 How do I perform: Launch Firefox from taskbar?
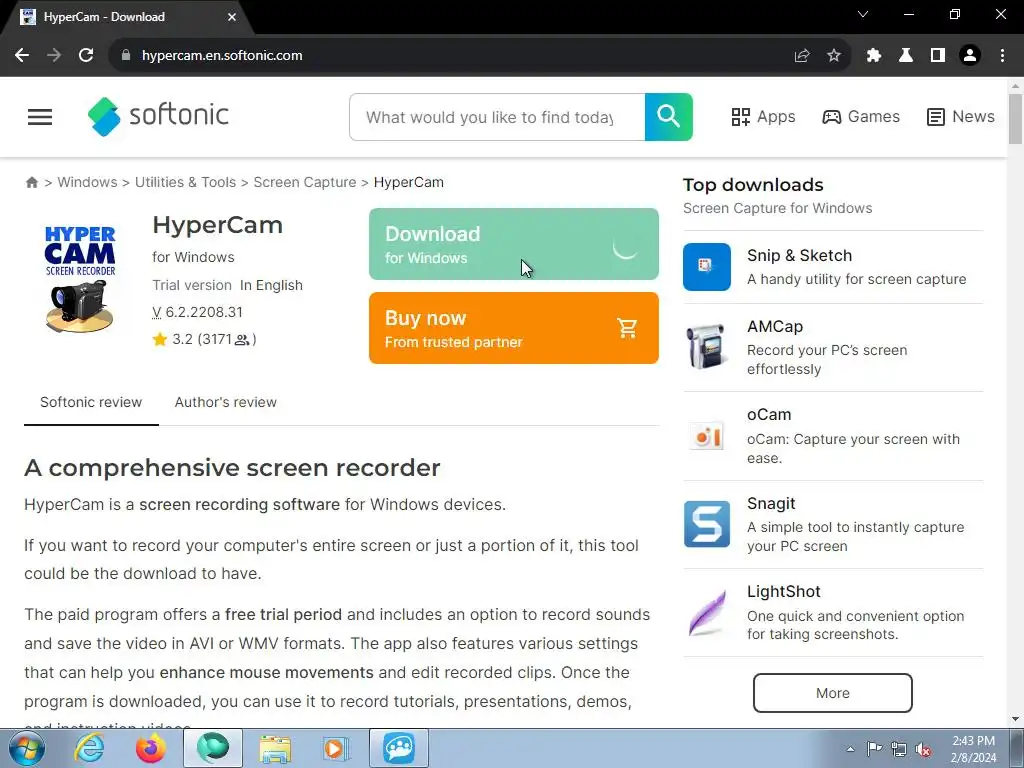(x=151, y=748)
